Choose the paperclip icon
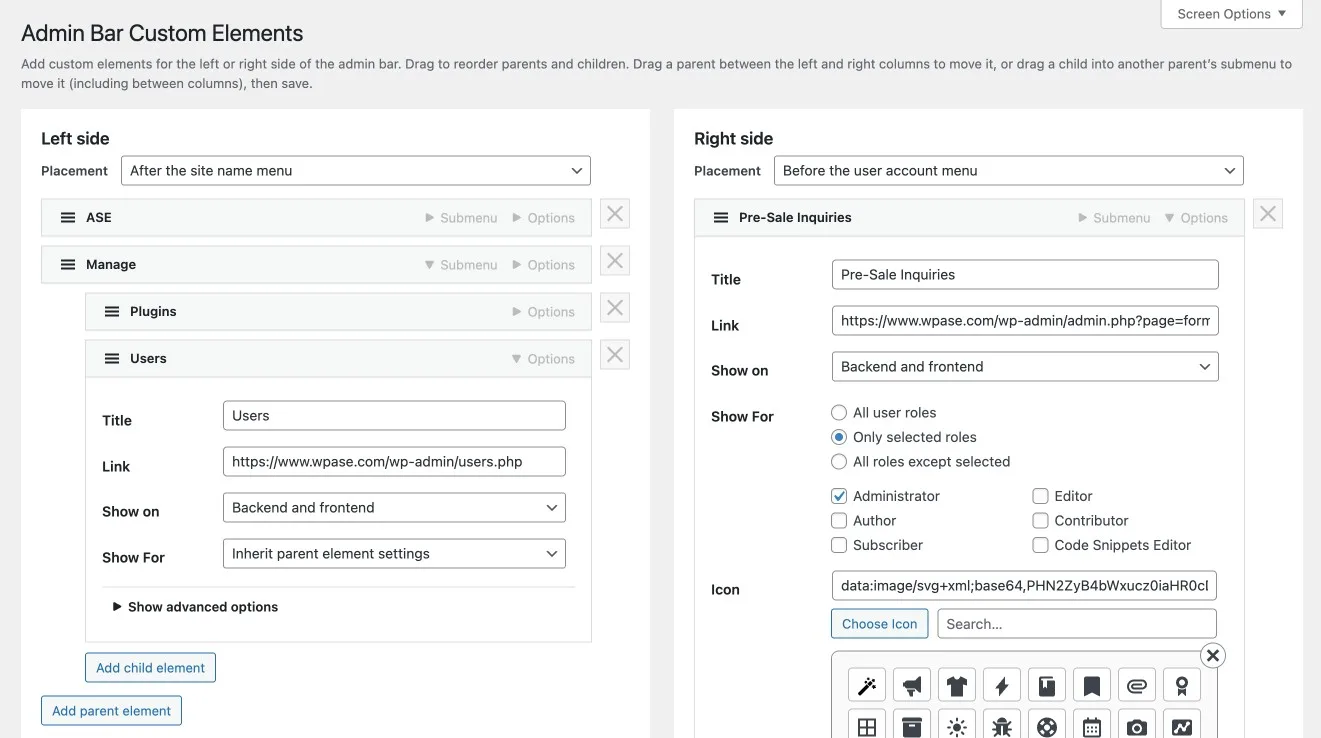 pos(1137,686)
